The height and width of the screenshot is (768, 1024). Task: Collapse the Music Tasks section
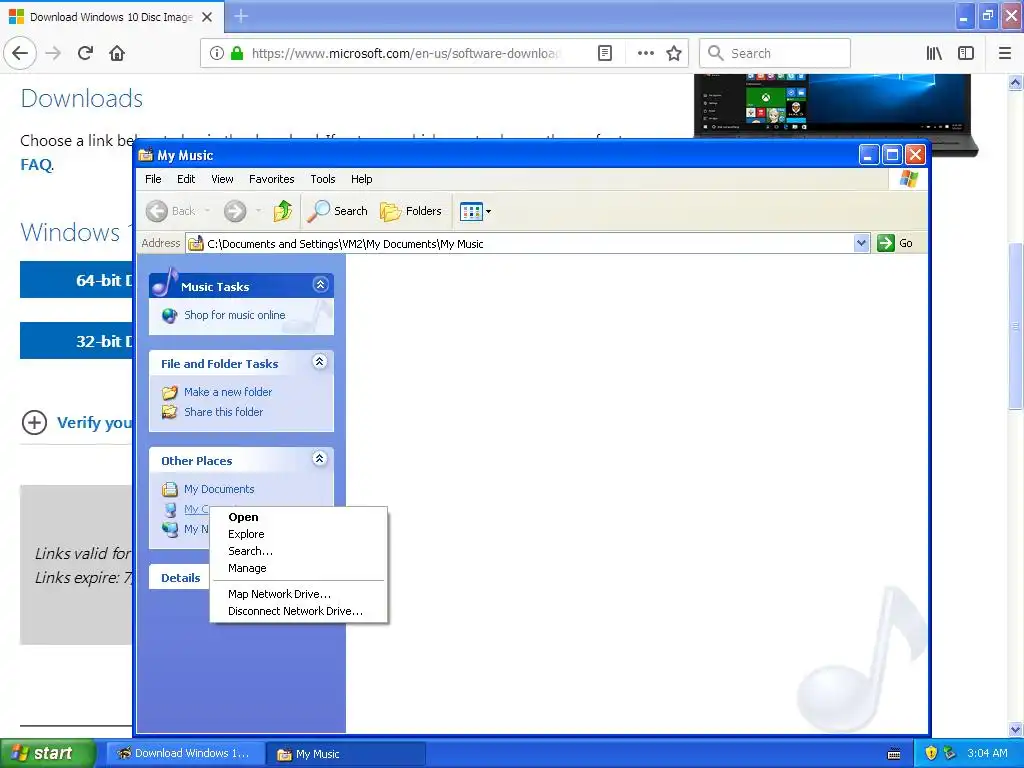pos(320,285)
